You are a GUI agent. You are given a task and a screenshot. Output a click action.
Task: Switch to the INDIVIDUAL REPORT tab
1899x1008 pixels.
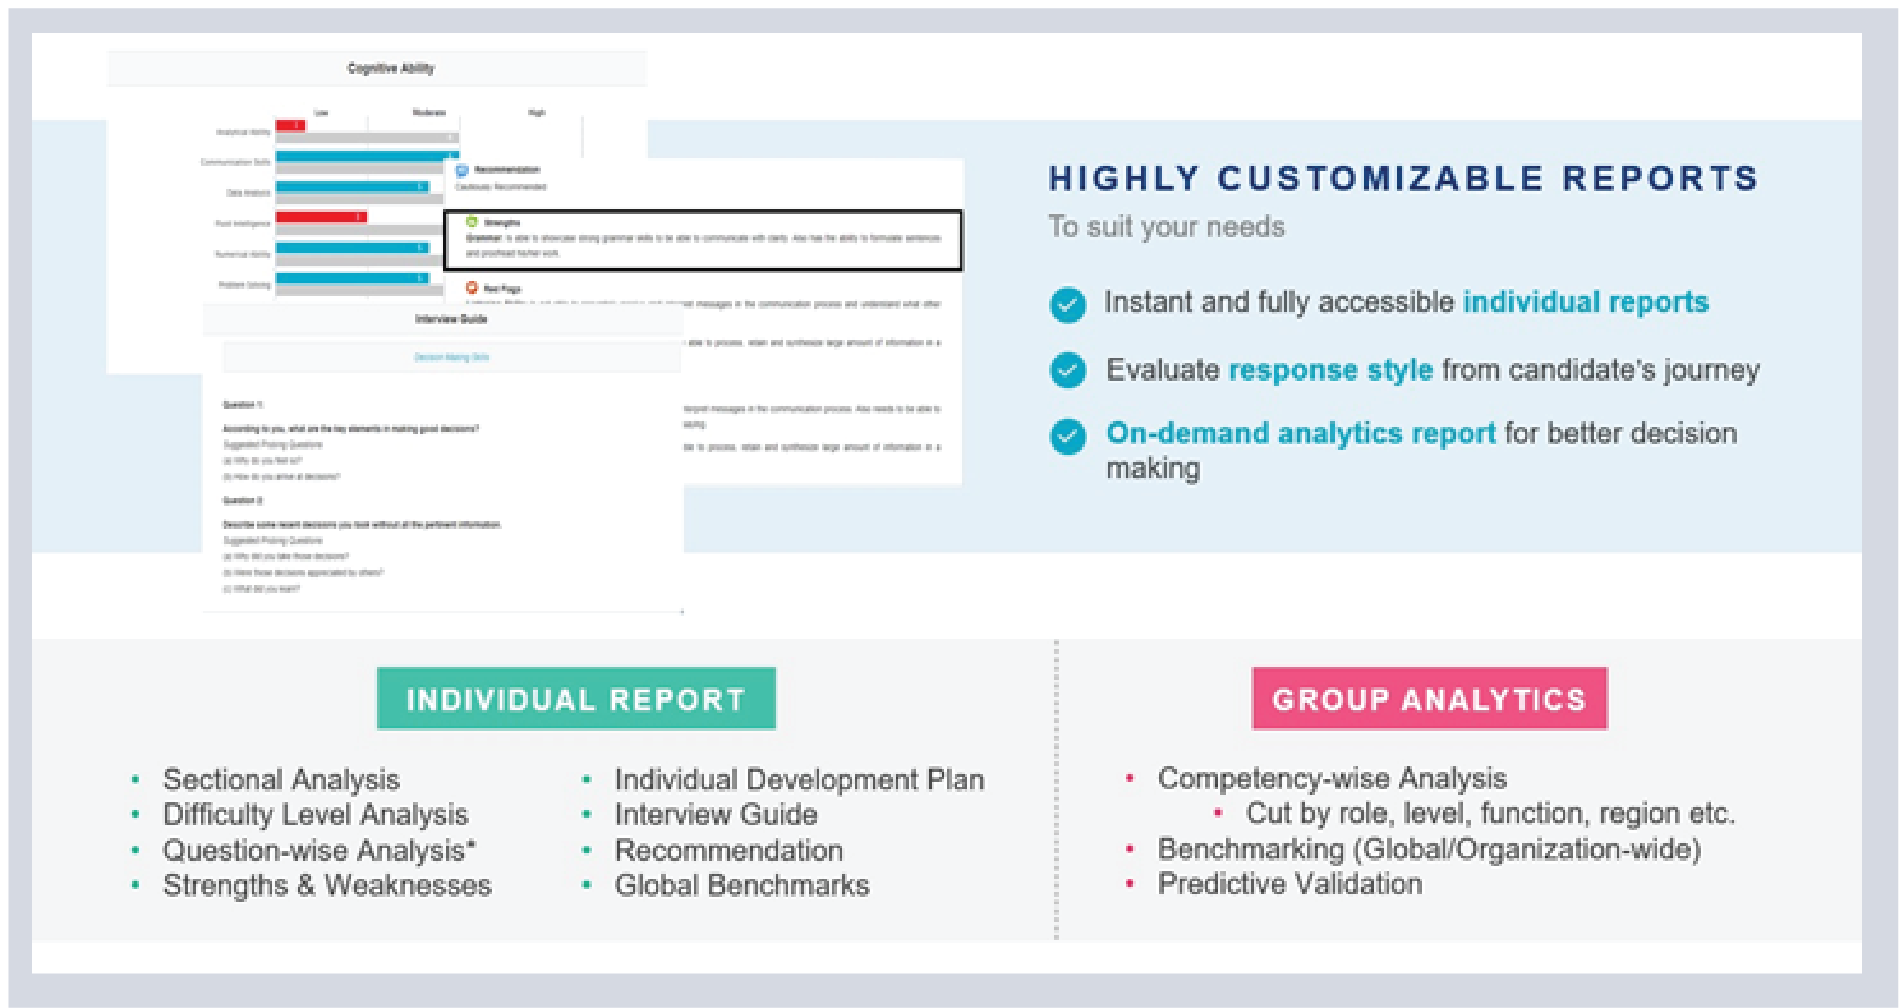(577, 700)
